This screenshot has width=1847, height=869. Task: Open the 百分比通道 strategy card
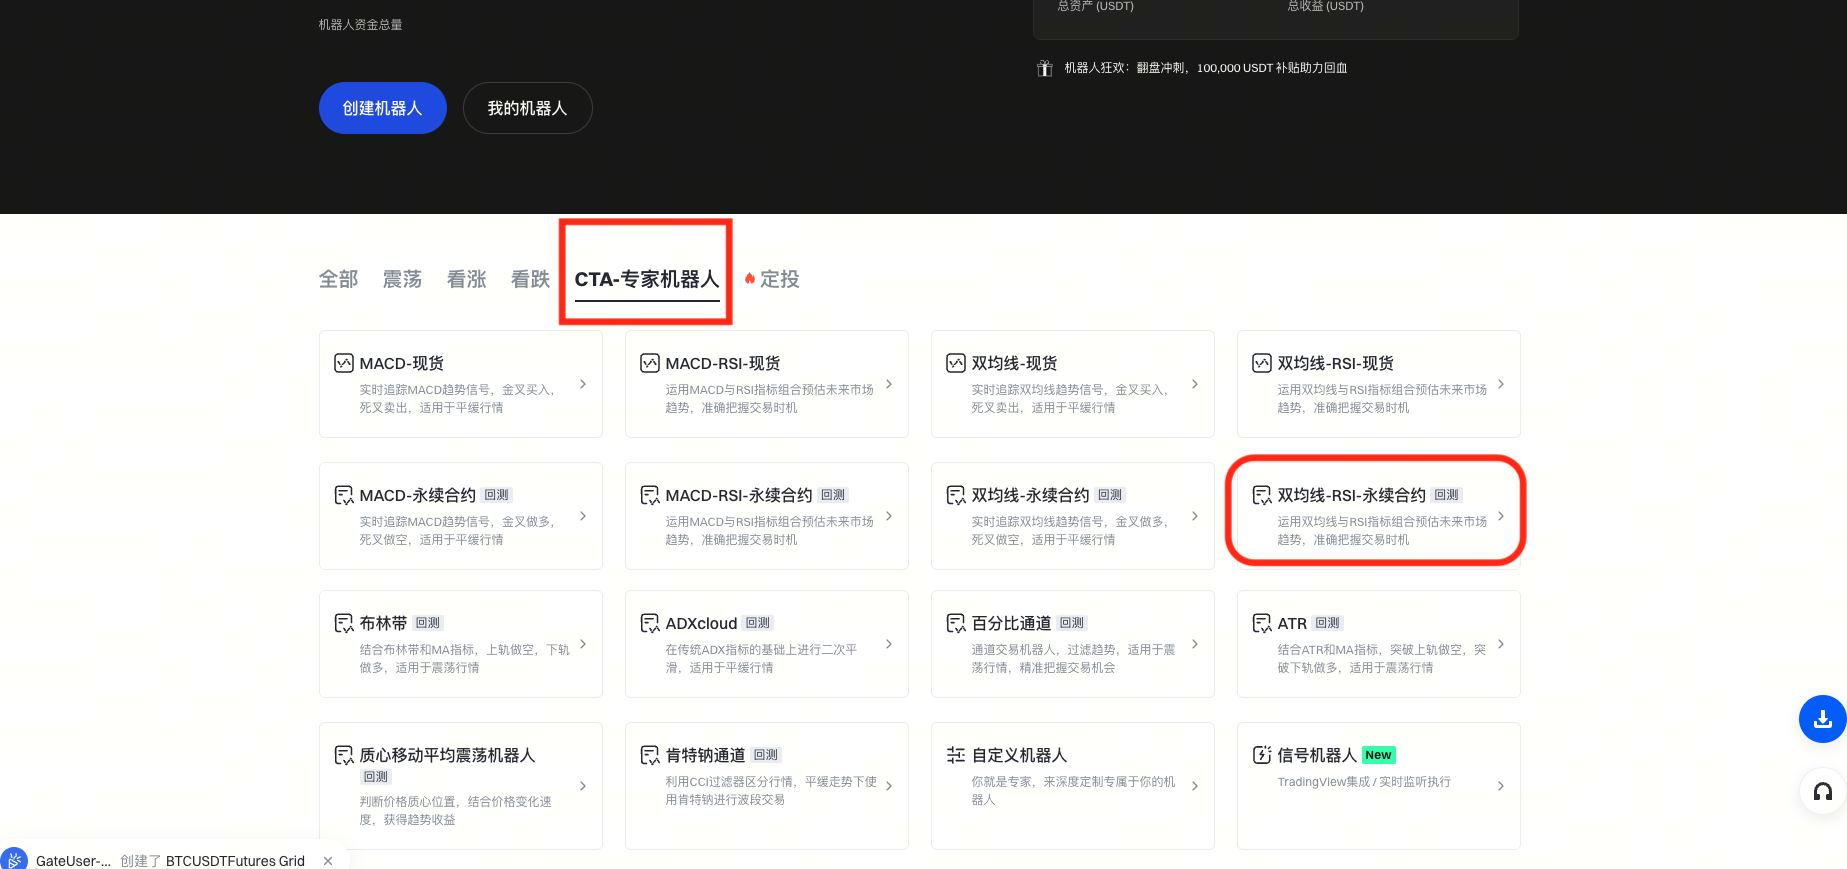point(1072,644)
